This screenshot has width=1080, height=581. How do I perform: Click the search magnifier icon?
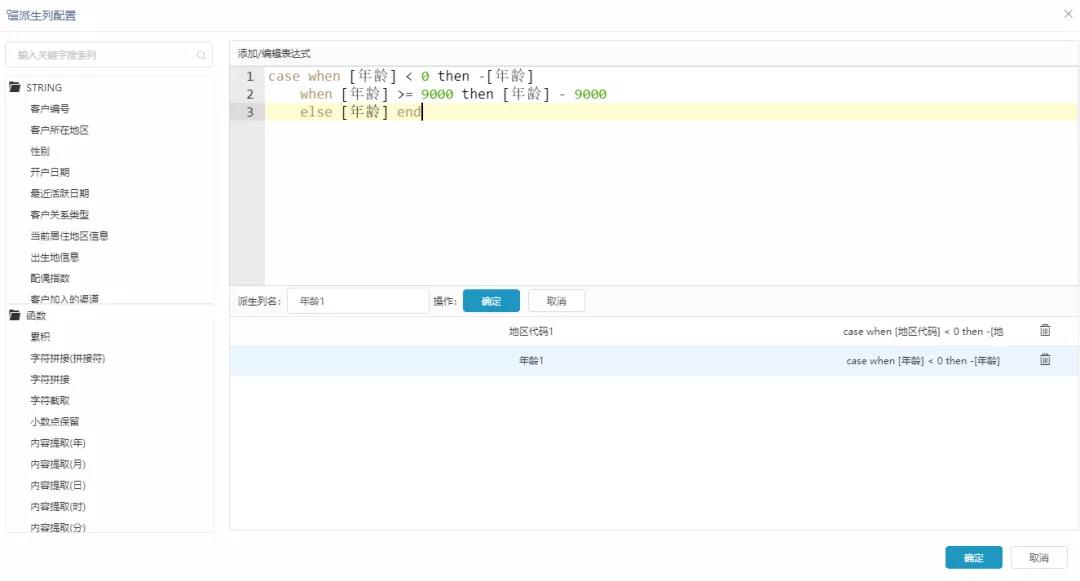201,55
